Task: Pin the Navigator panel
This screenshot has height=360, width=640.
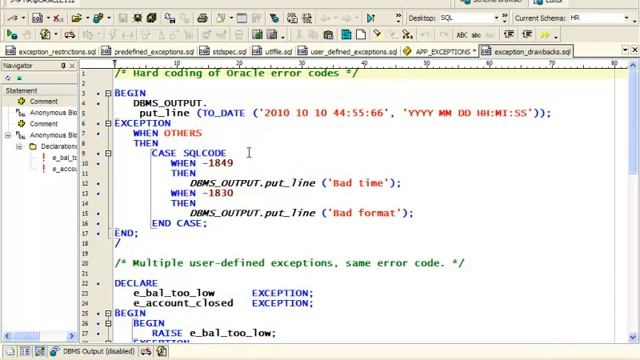Action: [63, 65]
